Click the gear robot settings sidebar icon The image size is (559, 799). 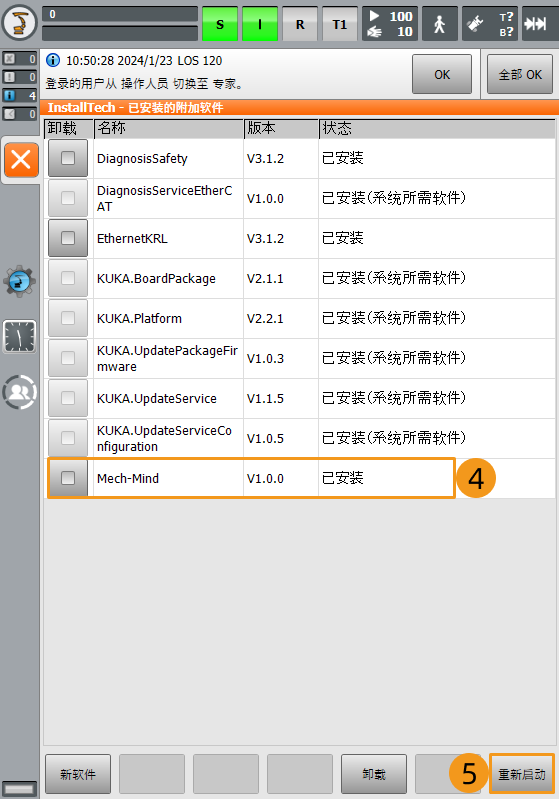pos(19,280)
